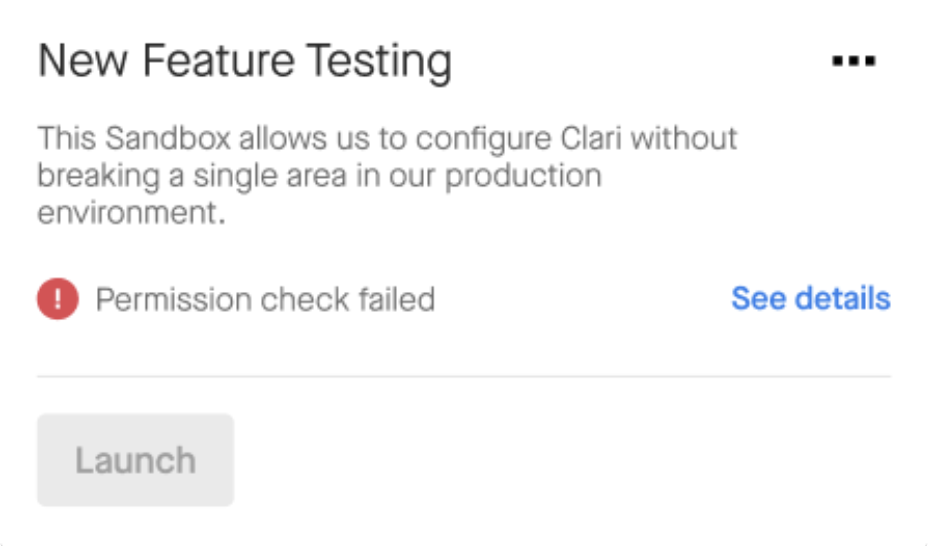
Task: Select the New Feature Testing title
Action: pyautogui.click(x=245, y=61)
